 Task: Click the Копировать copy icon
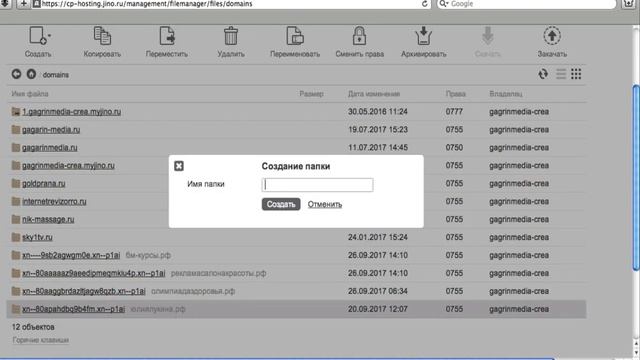[x=102, y=36]
